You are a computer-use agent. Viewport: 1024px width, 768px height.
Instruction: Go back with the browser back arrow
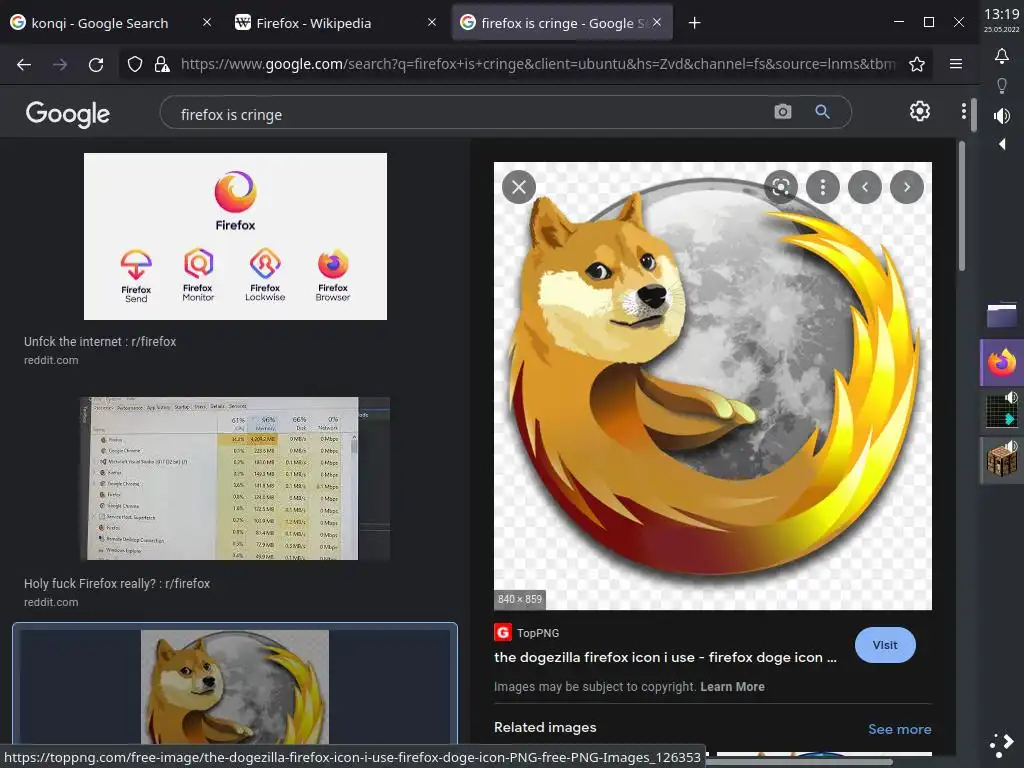coord(24,64)
